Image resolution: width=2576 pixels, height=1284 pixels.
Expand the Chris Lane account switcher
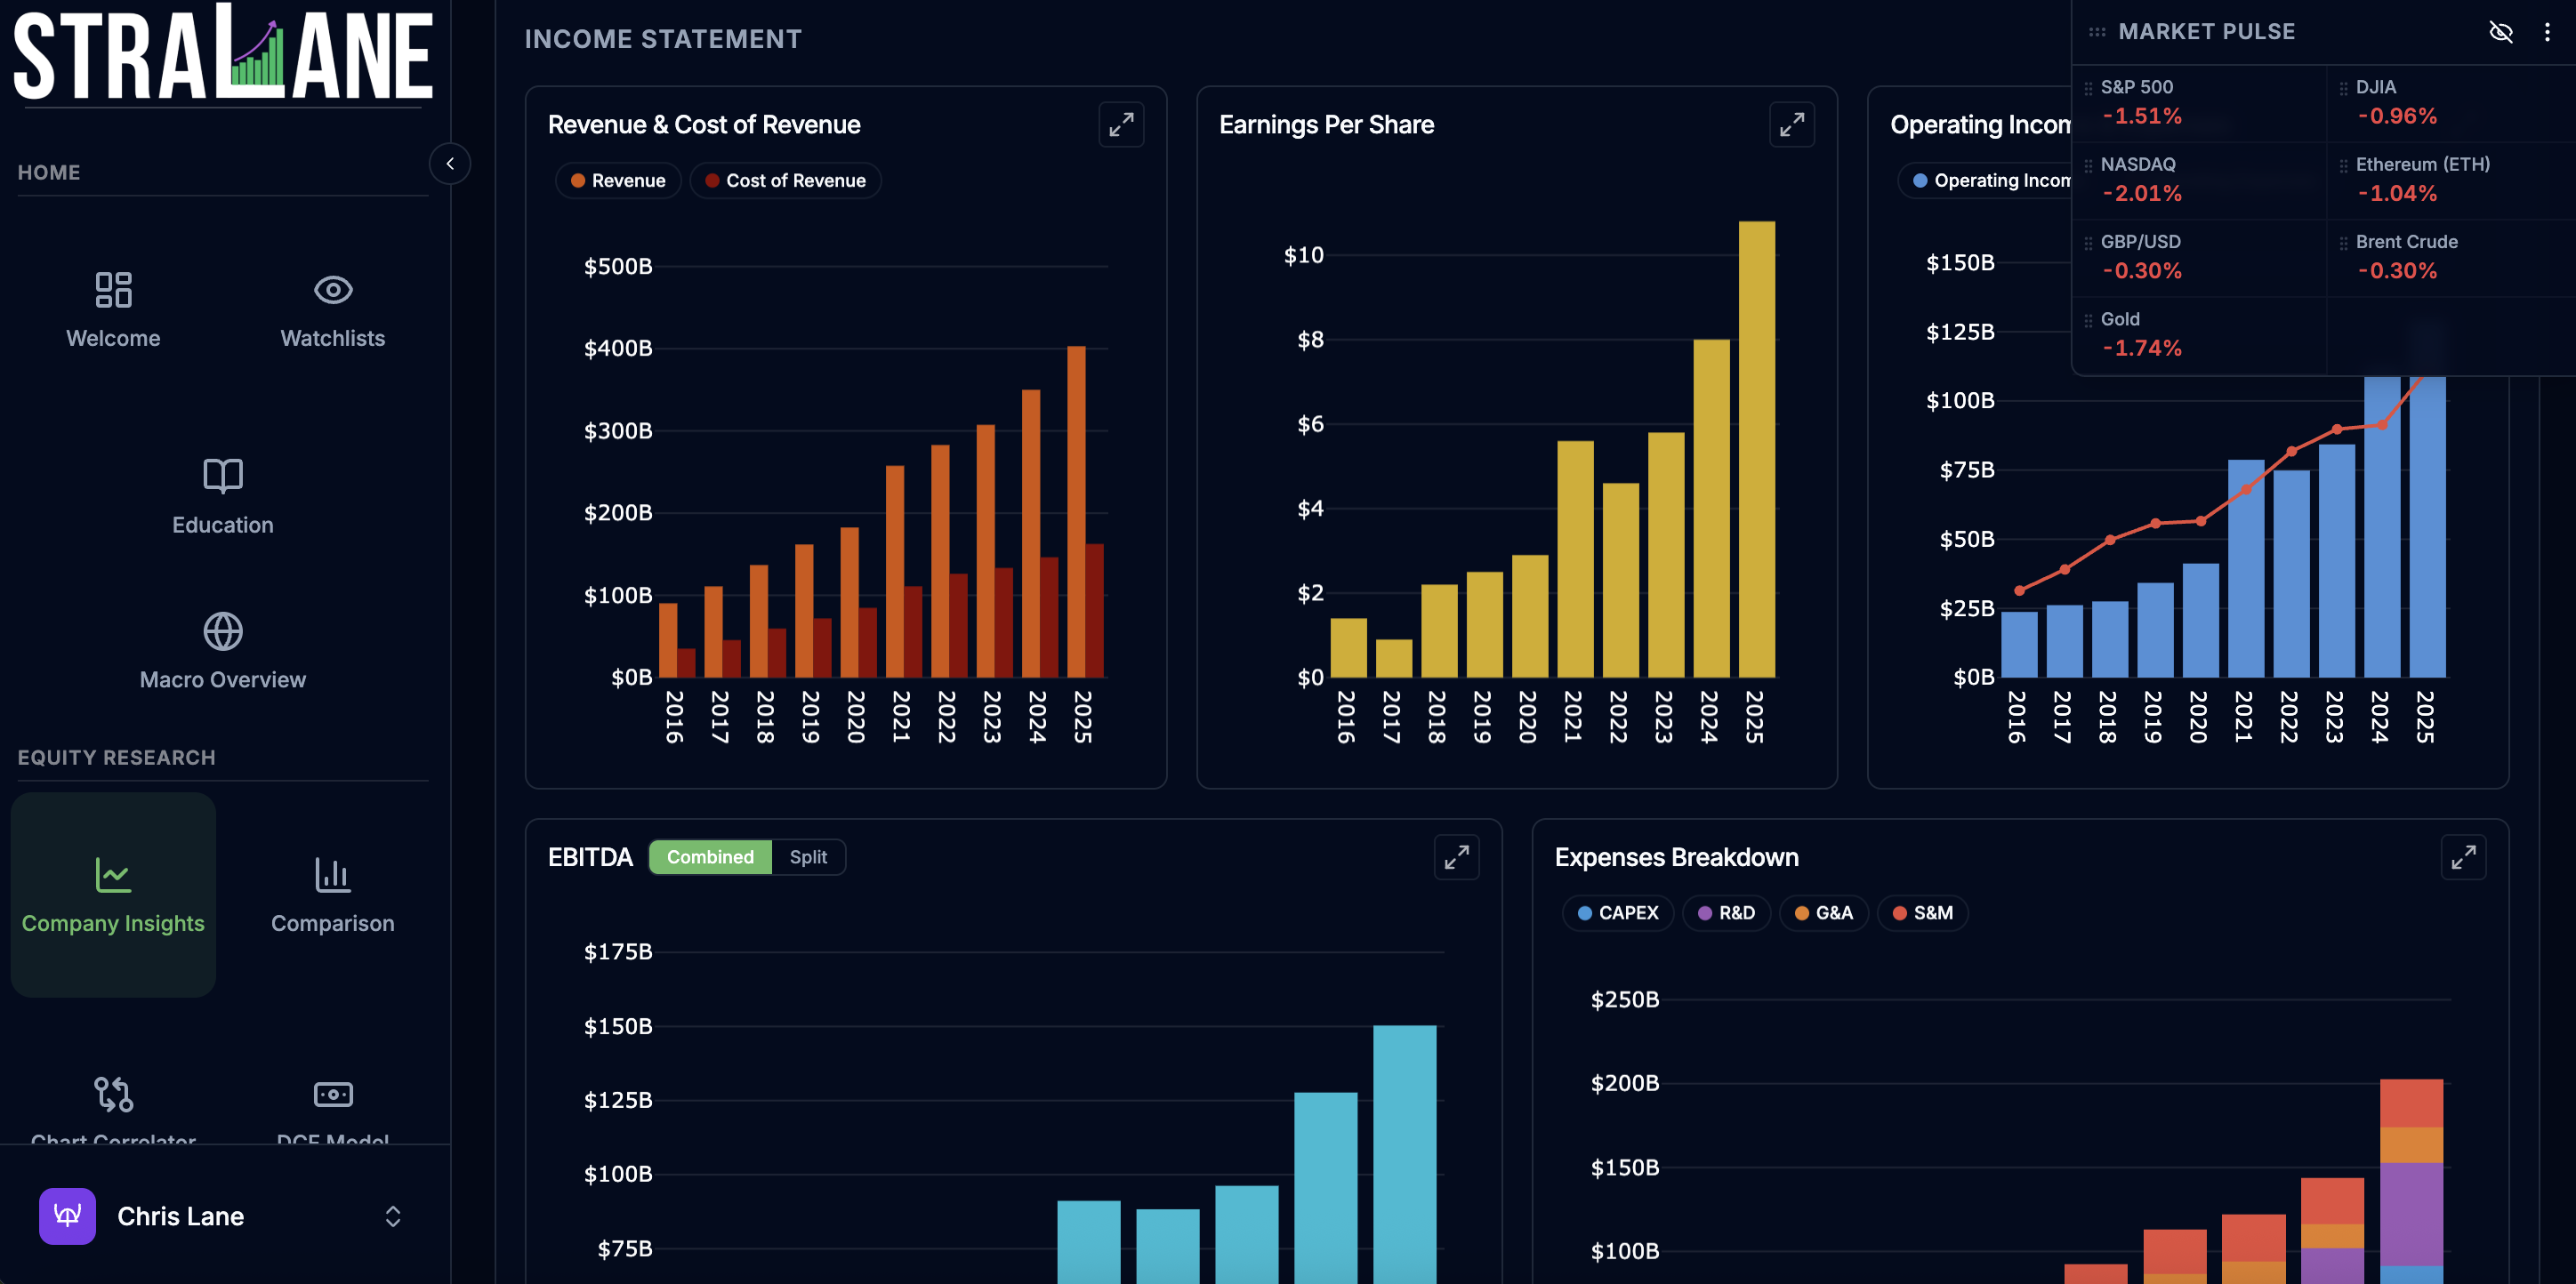point(392,1216)
